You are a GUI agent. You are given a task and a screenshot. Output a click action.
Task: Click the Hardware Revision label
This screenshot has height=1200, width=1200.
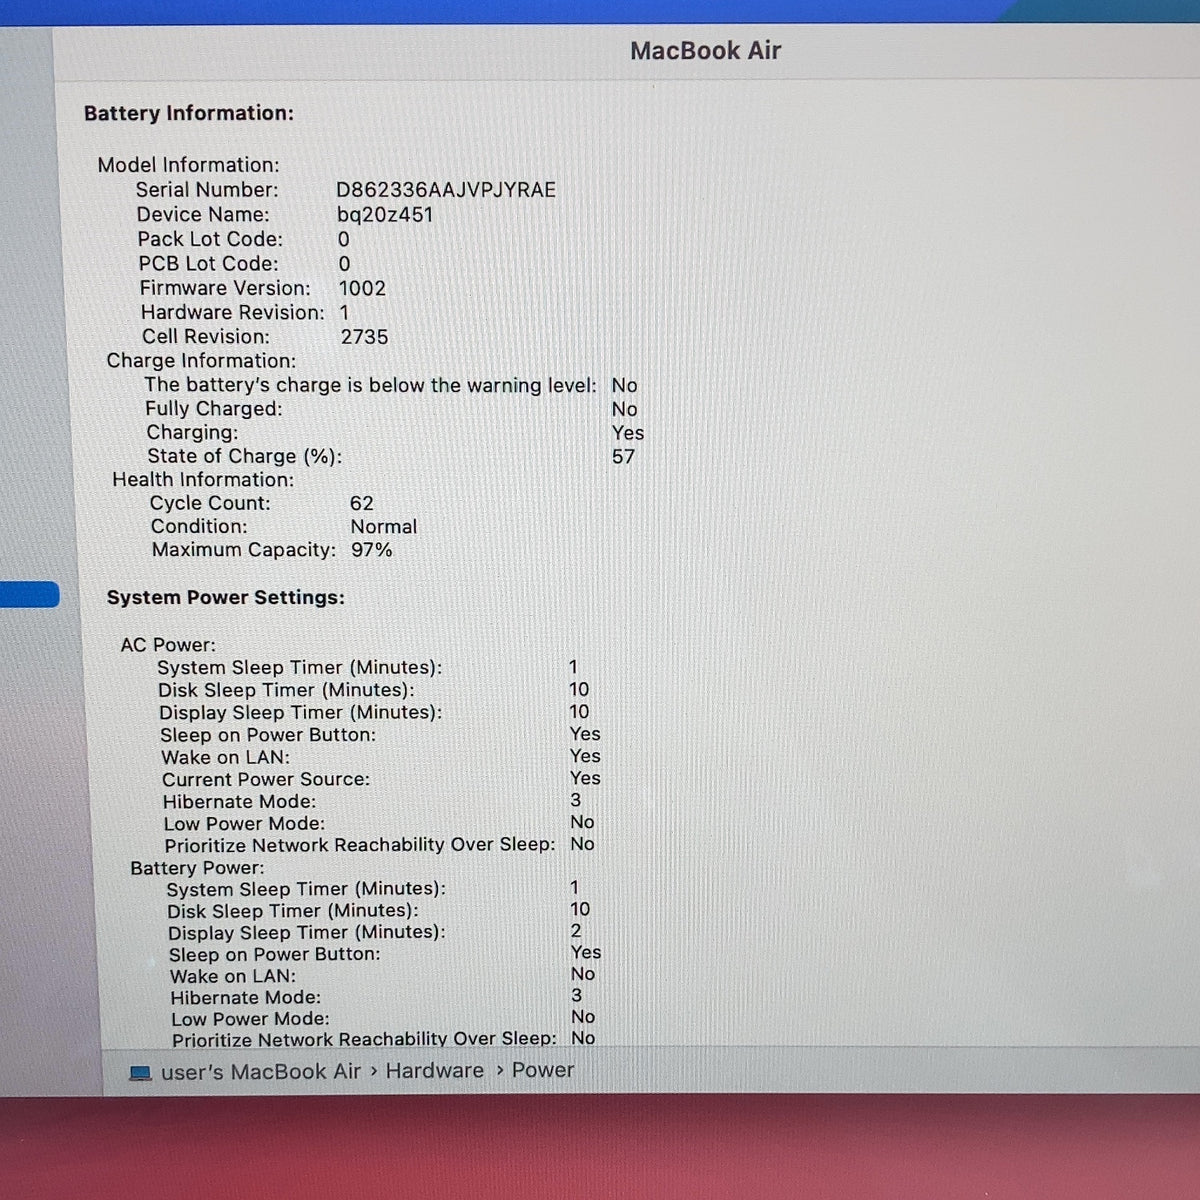pyautogui.click(x=232, y=312)
